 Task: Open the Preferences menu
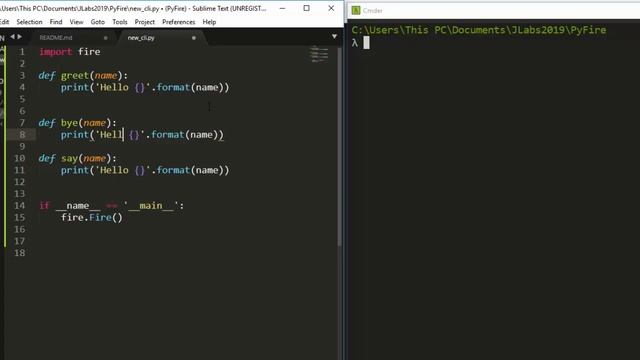[178, 22]
